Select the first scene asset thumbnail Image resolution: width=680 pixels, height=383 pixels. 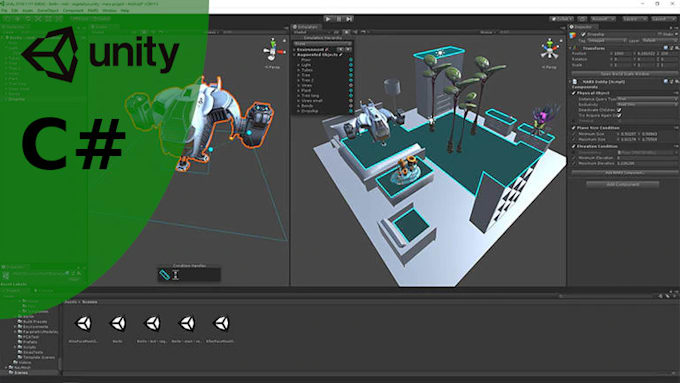coord(84,324)
